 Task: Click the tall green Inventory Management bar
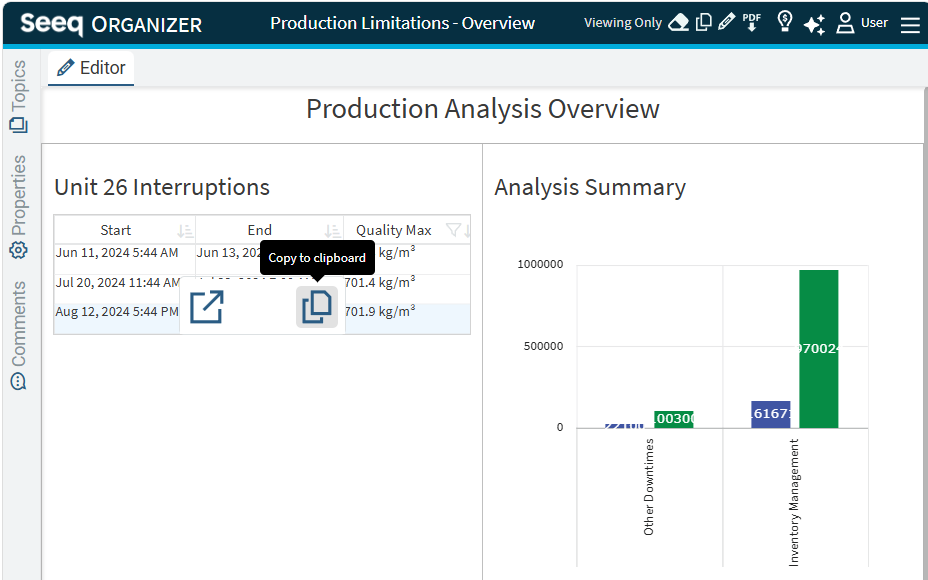point(819,349)
